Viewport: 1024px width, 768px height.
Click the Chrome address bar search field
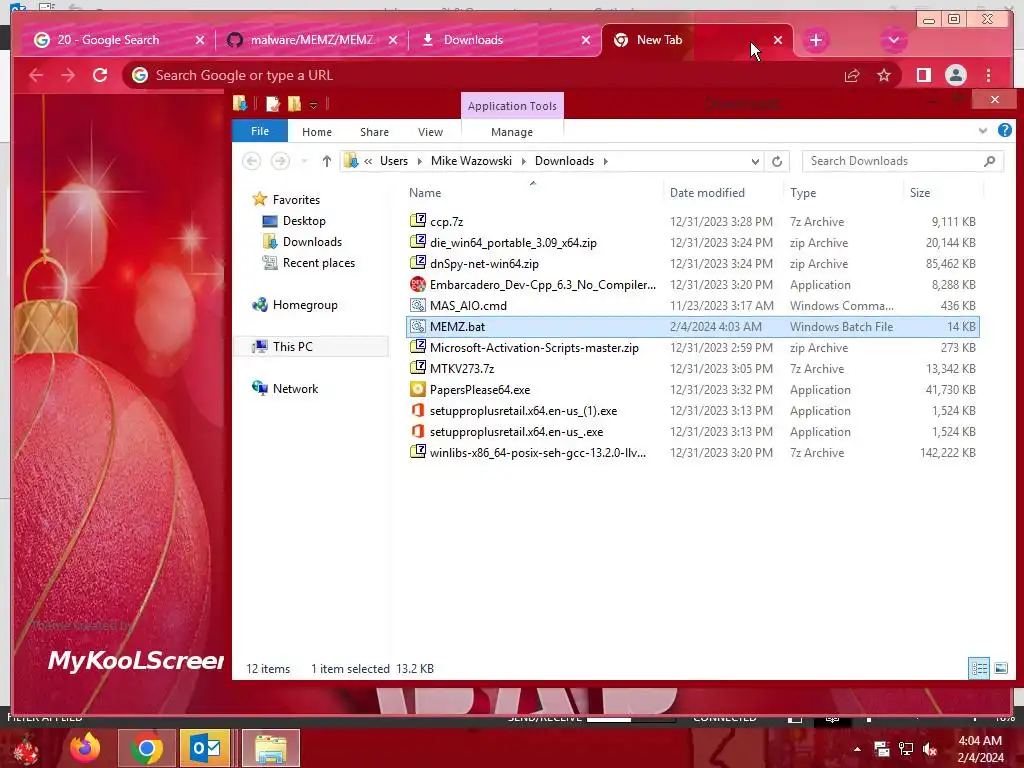(x=483, y=76)
